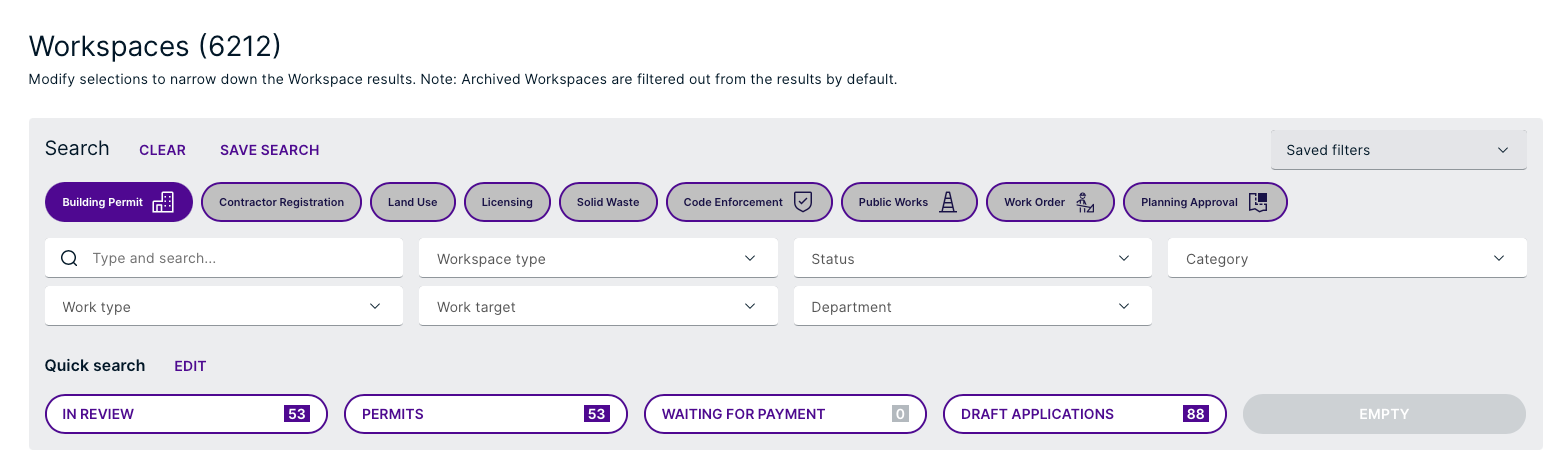
Task: Toggle the Licensing filter chip
Action: [x=507, y=202]
